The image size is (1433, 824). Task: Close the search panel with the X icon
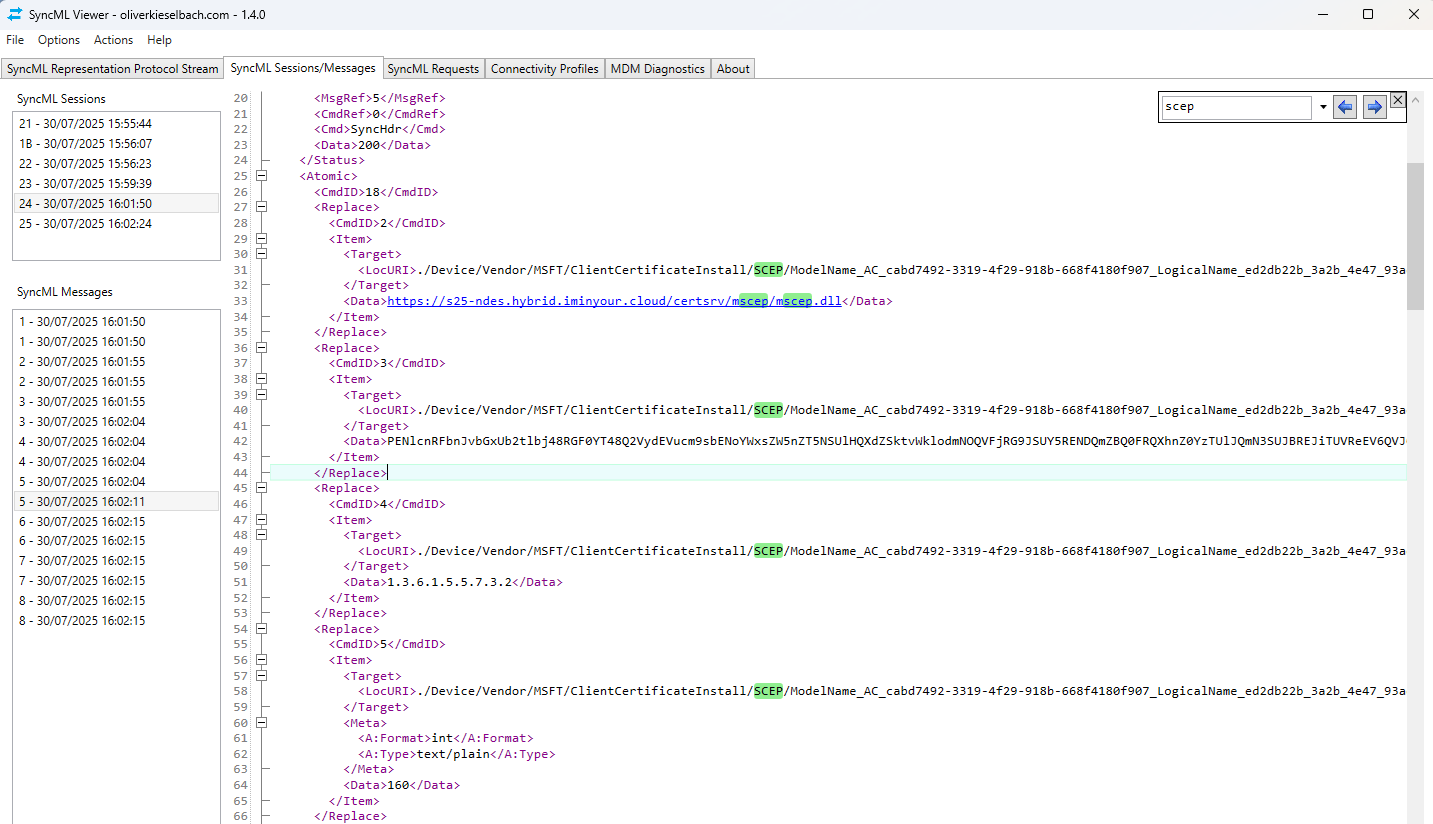(x=1398, y=100)
